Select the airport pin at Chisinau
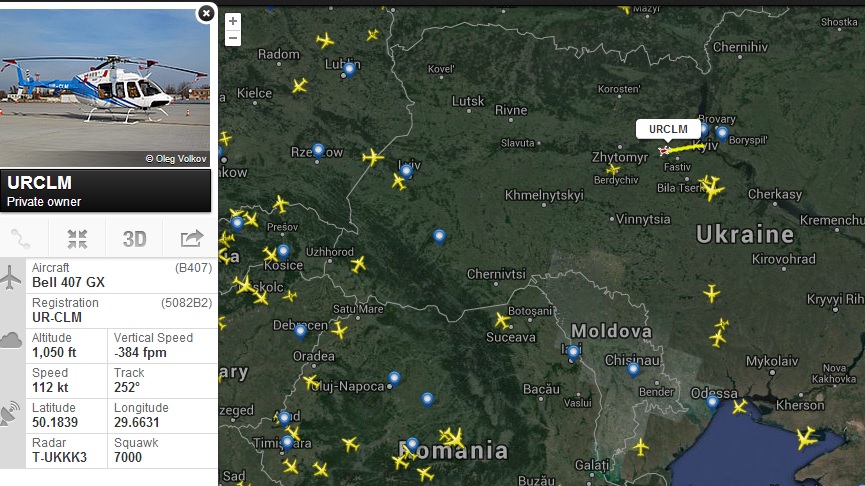865x486 pixels. [633, 369]
